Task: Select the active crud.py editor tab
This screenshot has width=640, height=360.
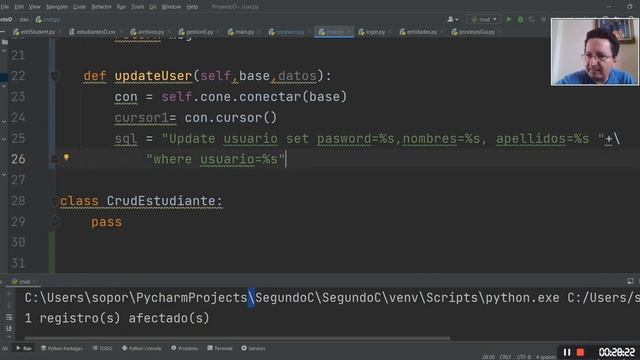Action: [334, 32]
